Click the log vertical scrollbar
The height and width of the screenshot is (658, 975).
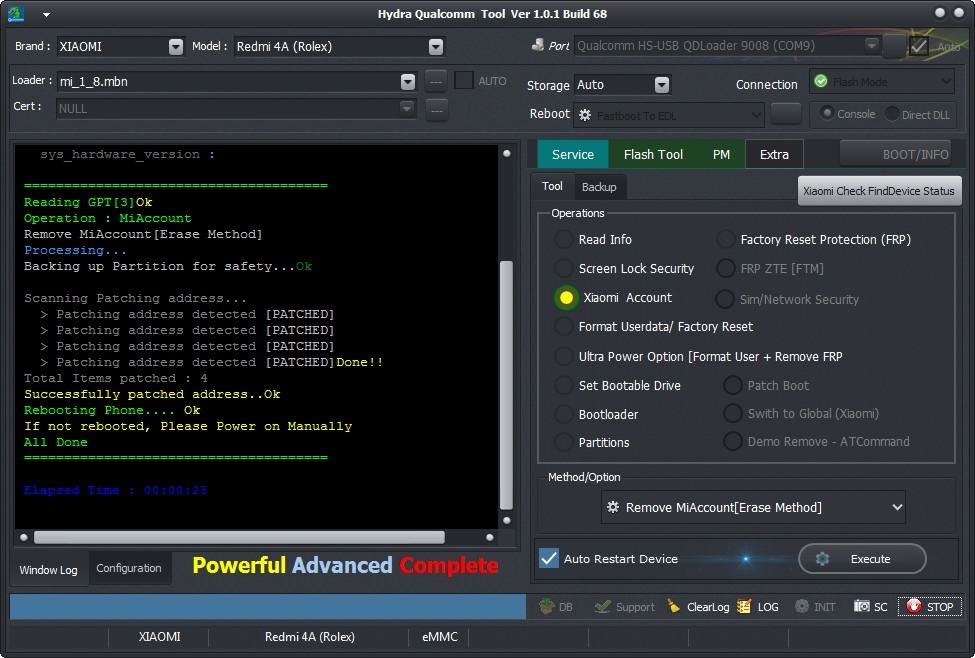(506, 385)
